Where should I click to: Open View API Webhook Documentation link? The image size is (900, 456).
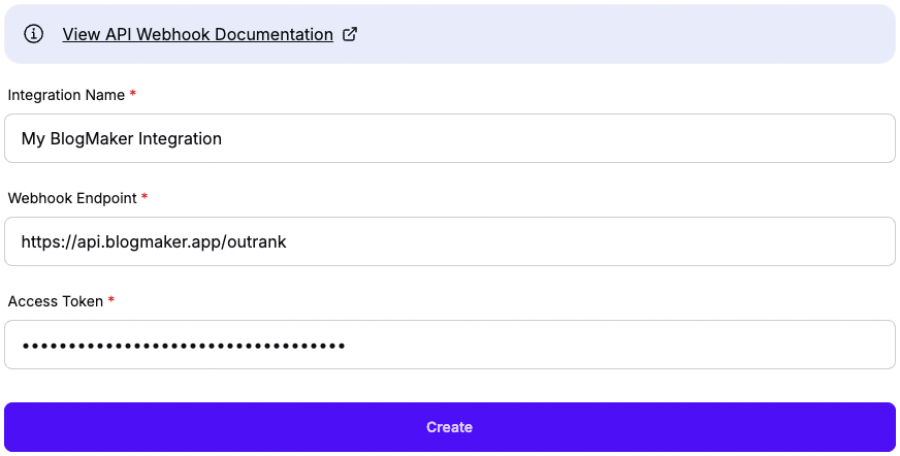197,34
